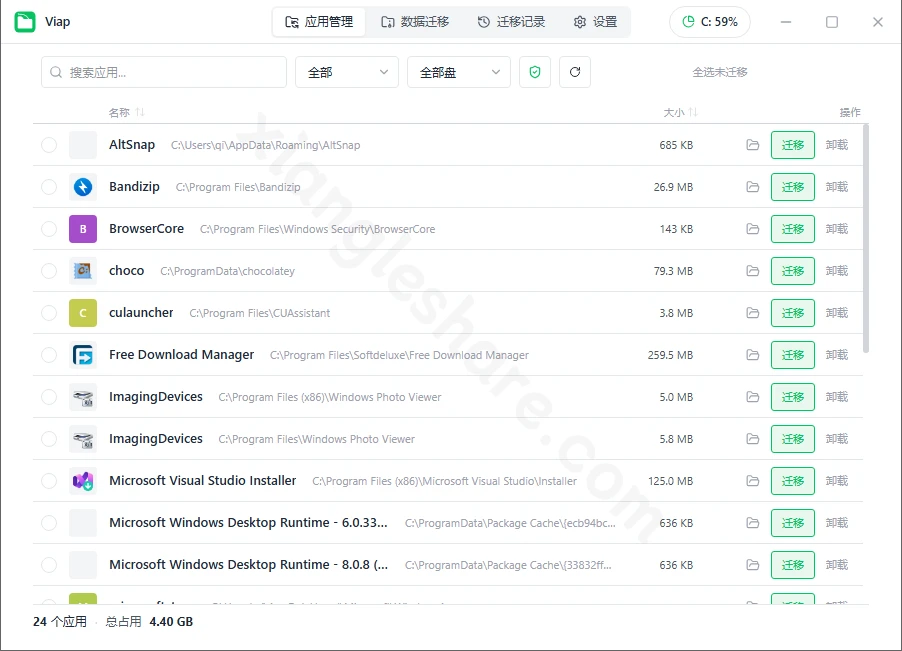The height and width of the screenshot is (651, 902).
Task: Open folder for Desktop Runtime 6.0.33
Action: click(x=752, y=523)
